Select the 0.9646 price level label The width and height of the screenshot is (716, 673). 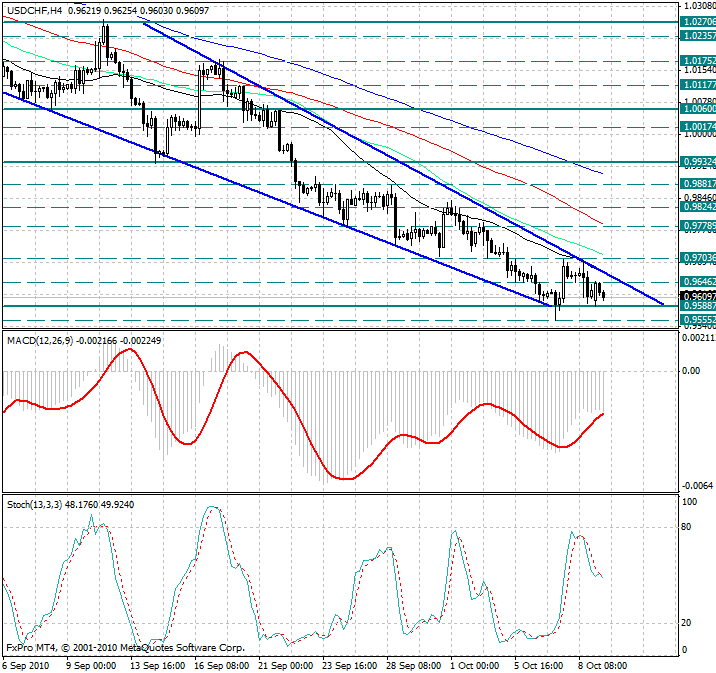(698, 282)
